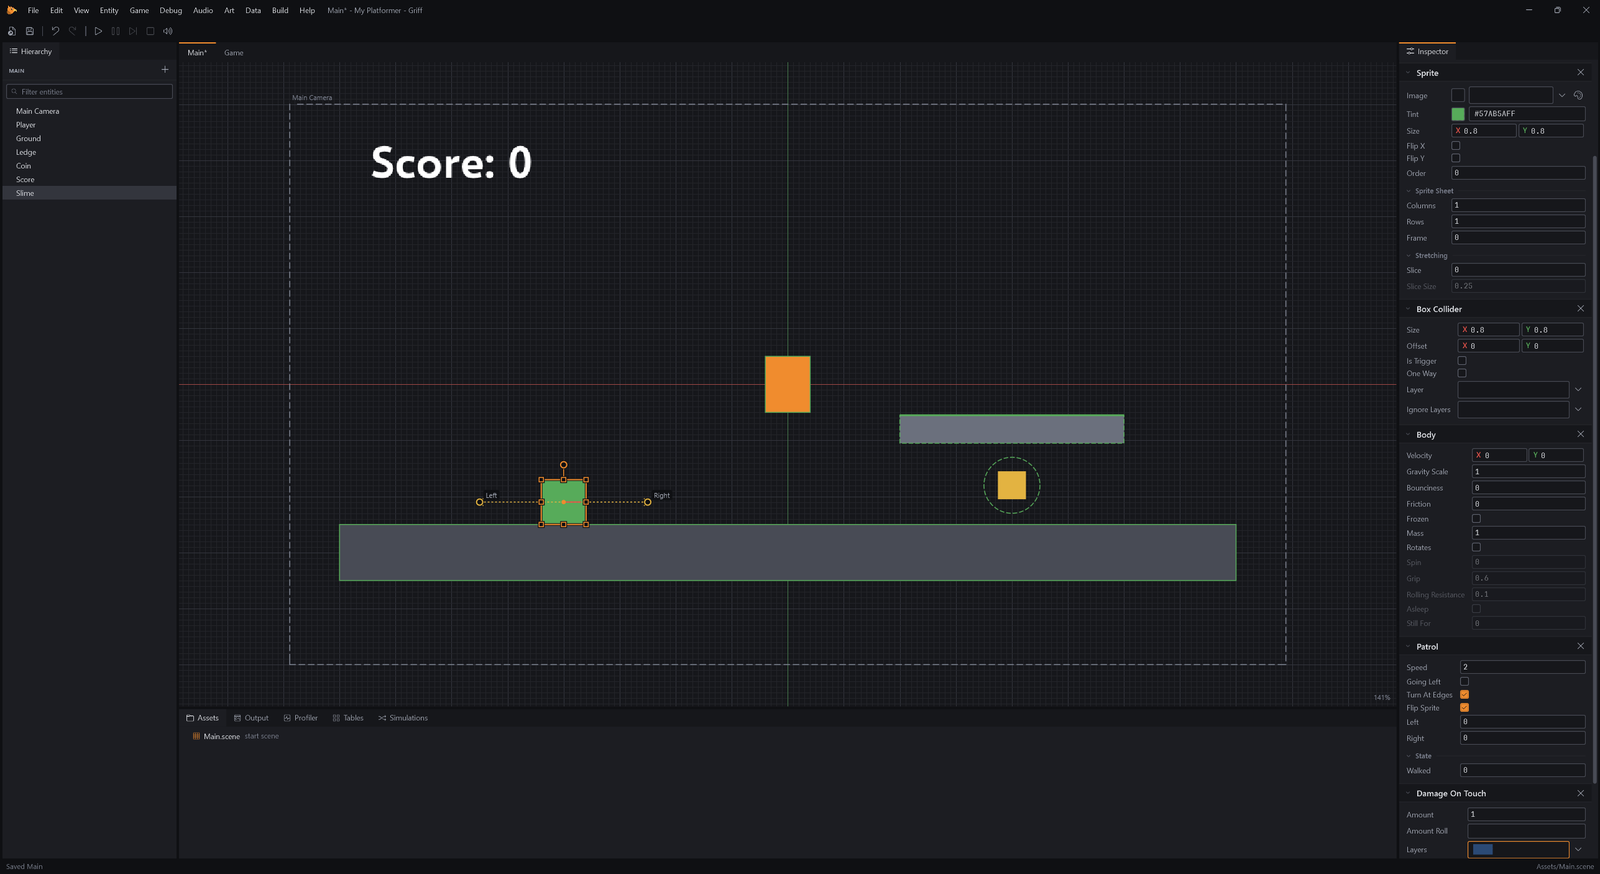Click the Filter entities search field

click(90, 92)
